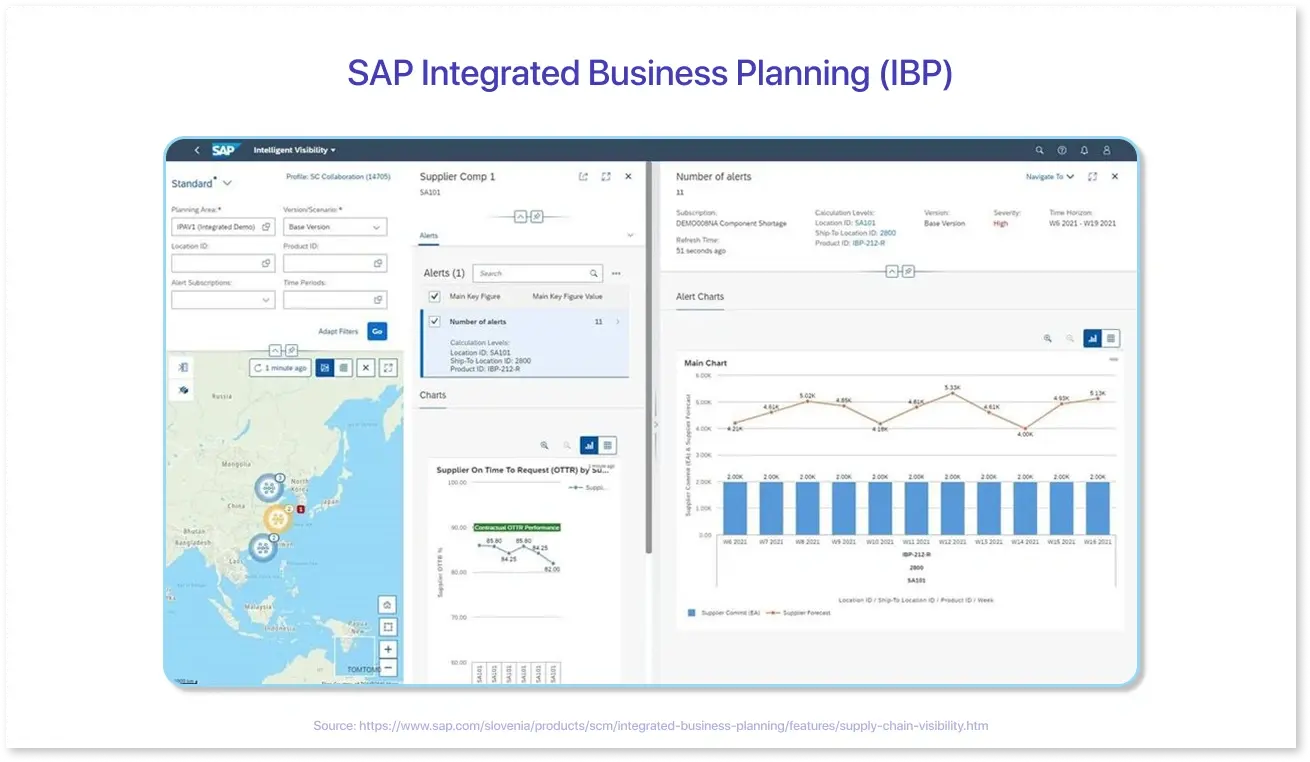Switch OTTR chart area to chart view
Screen dimensions: 1310x762
(589, 445)
